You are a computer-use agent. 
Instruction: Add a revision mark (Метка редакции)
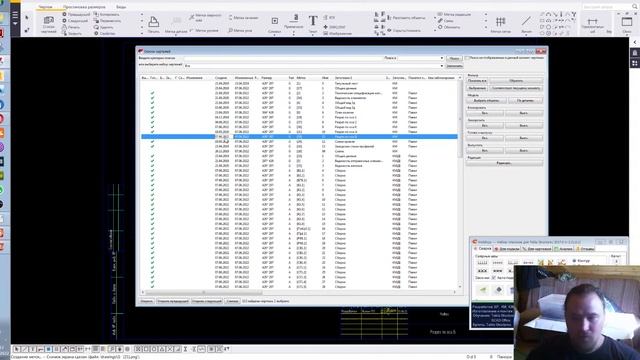click(454, 14)
